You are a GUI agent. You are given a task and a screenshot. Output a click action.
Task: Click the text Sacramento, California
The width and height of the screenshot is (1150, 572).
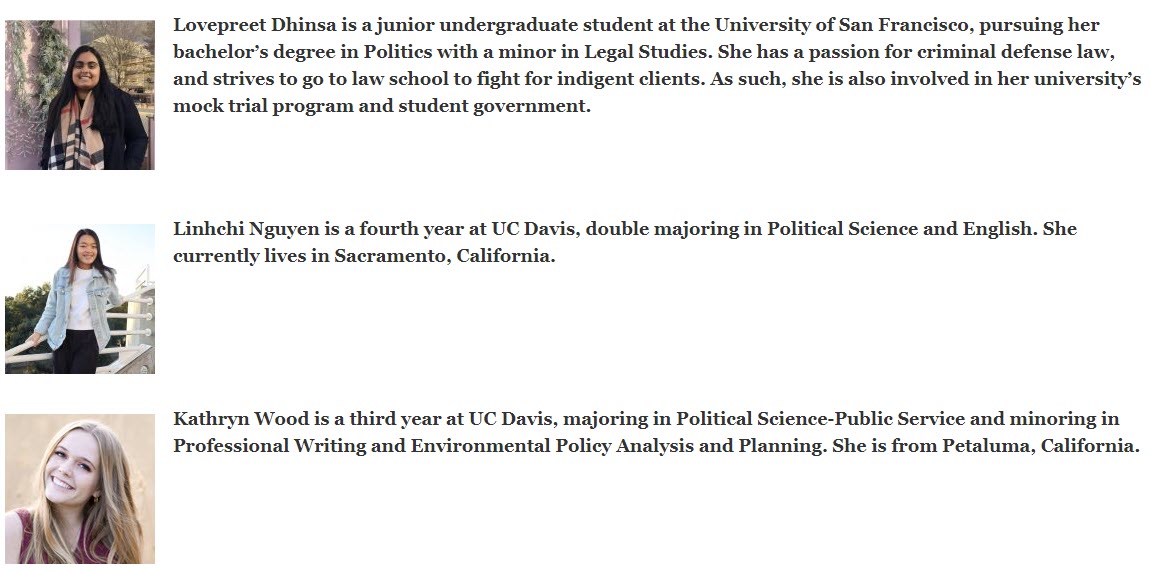[x=444, y=256]
